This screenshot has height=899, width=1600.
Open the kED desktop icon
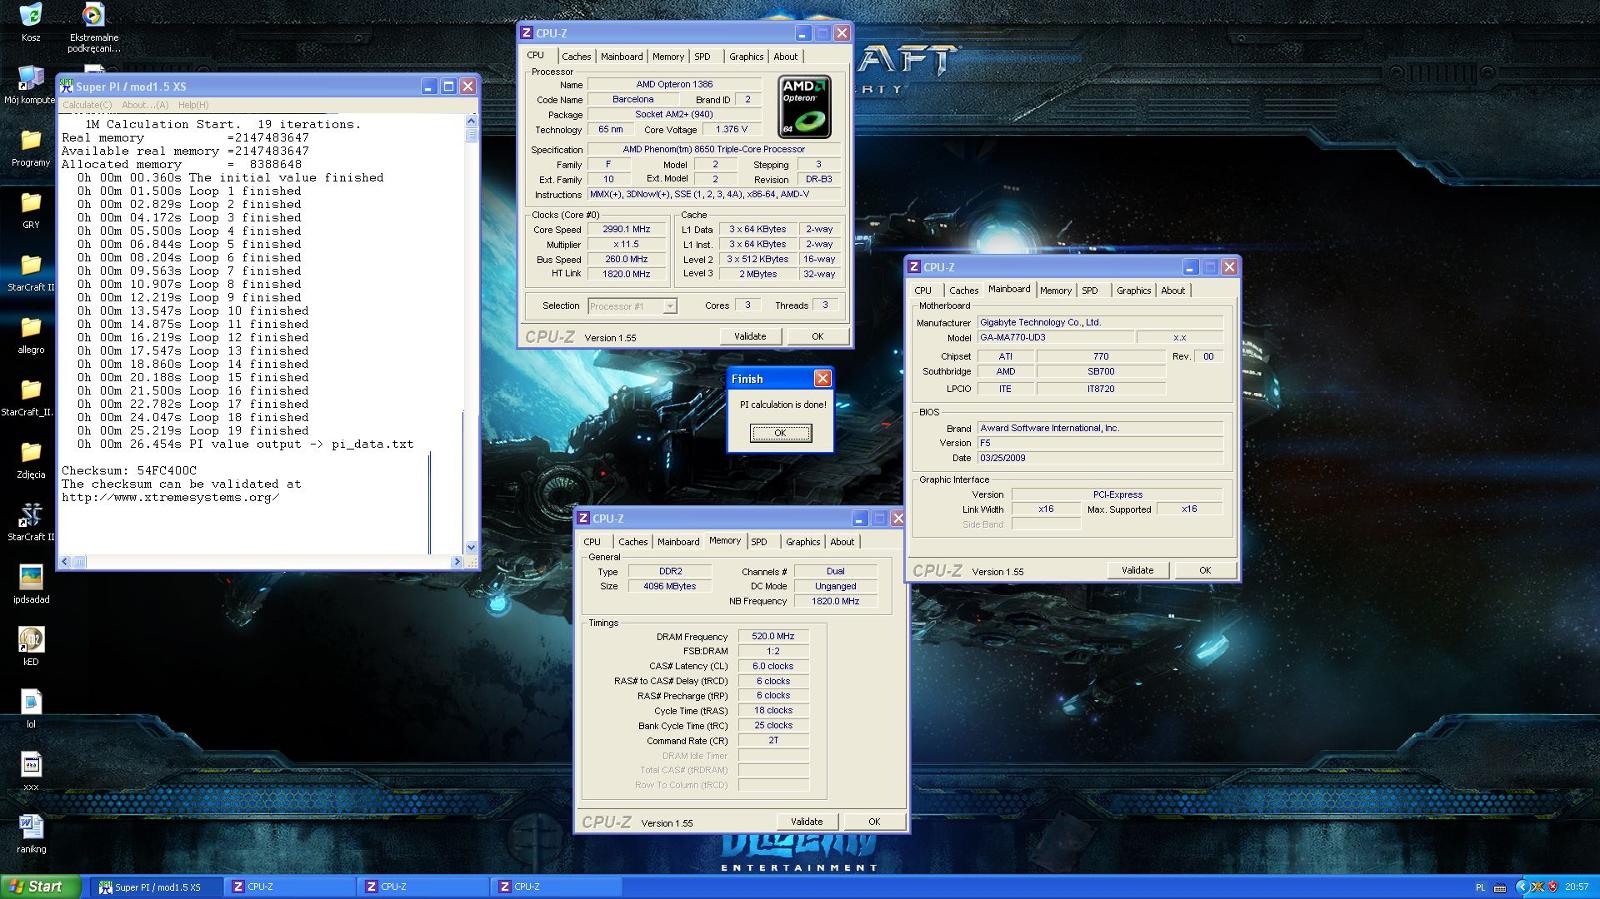31,640
